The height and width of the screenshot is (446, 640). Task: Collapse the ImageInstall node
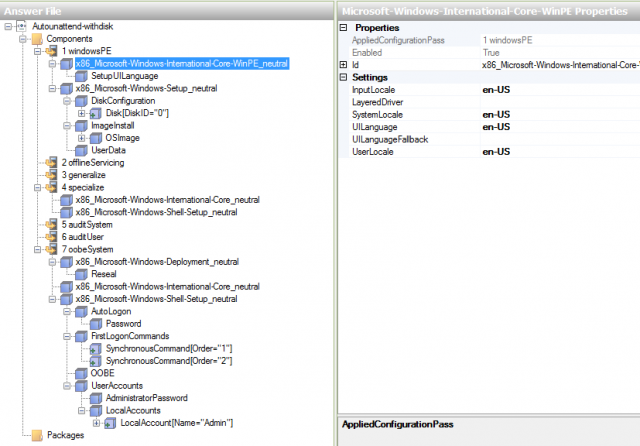pos(67,126)
